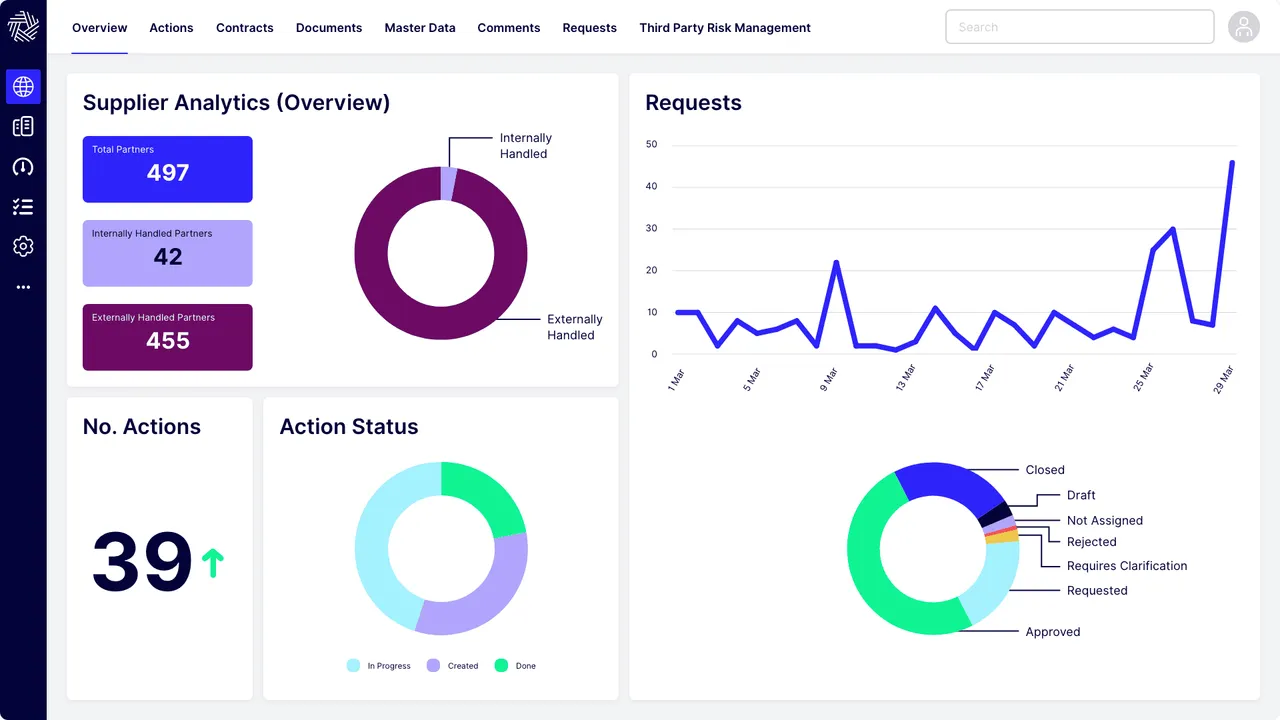Click the green upward arrow beside 39

pos(212,563)
